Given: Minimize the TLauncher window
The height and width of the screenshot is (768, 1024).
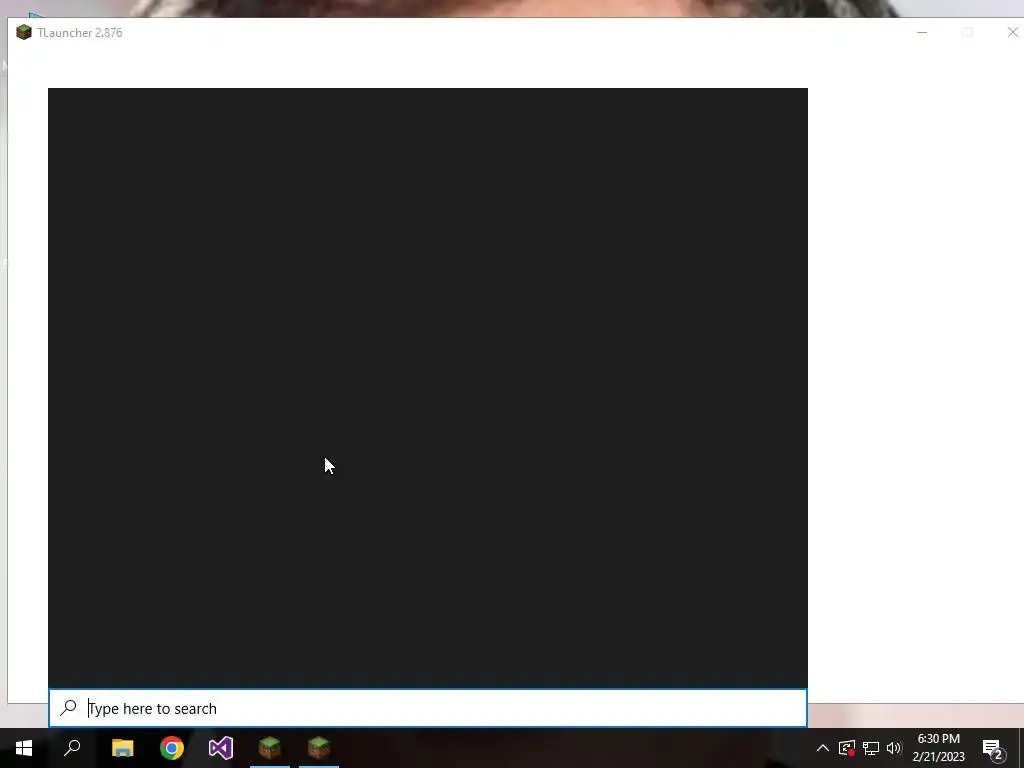Looking at the screenshot, I should tap(922, 32).
